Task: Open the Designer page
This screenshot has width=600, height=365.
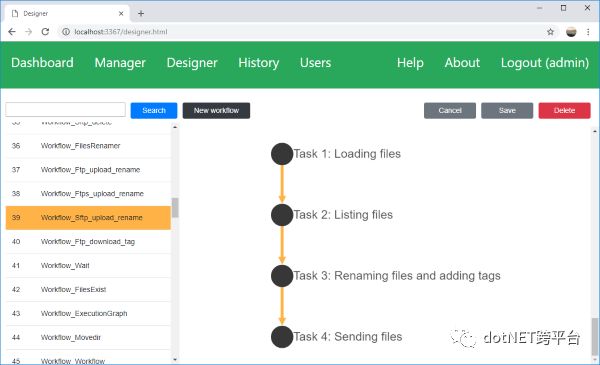Action: tap(192, 63)
